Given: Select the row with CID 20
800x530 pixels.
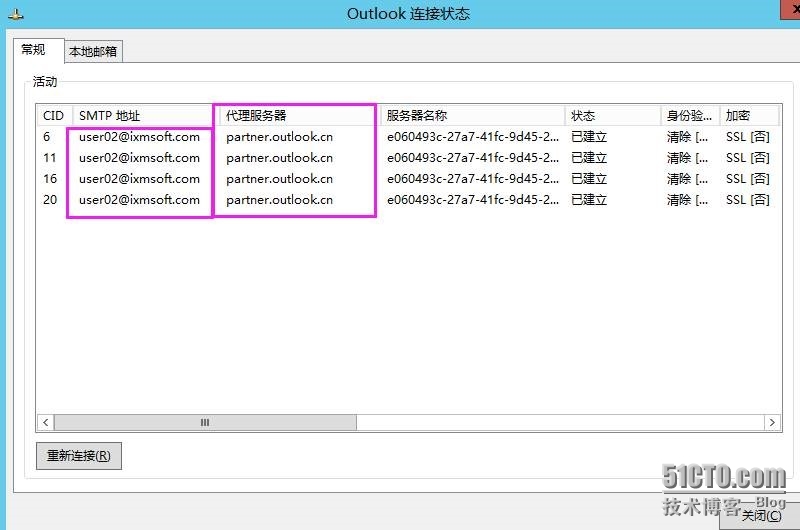Looking at the screenshot, I should 408,199.
